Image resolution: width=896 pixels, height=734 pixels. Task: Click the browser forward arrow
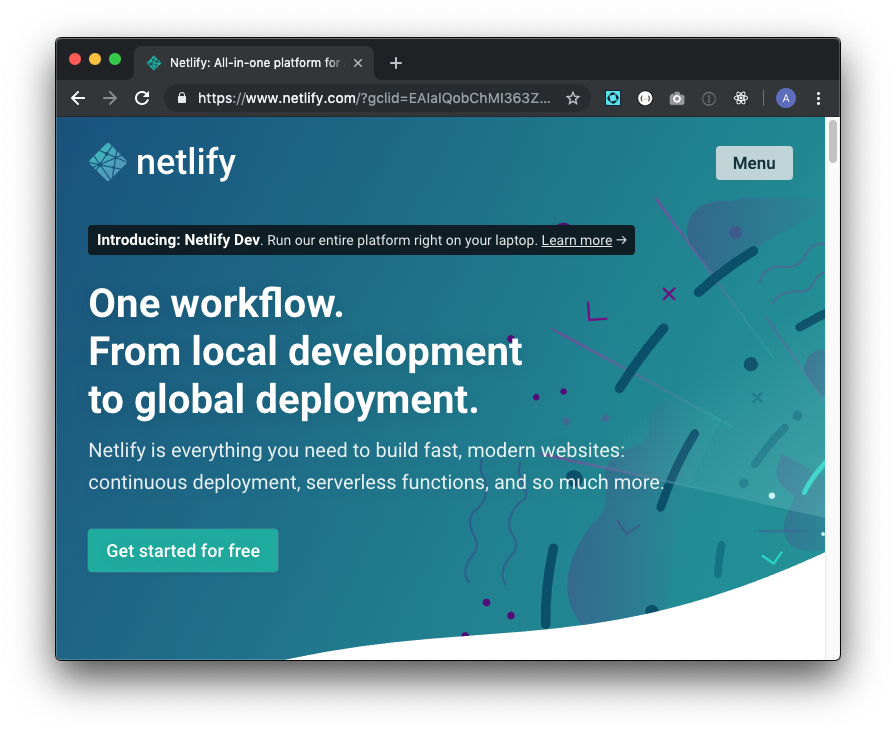coord(110,98)
